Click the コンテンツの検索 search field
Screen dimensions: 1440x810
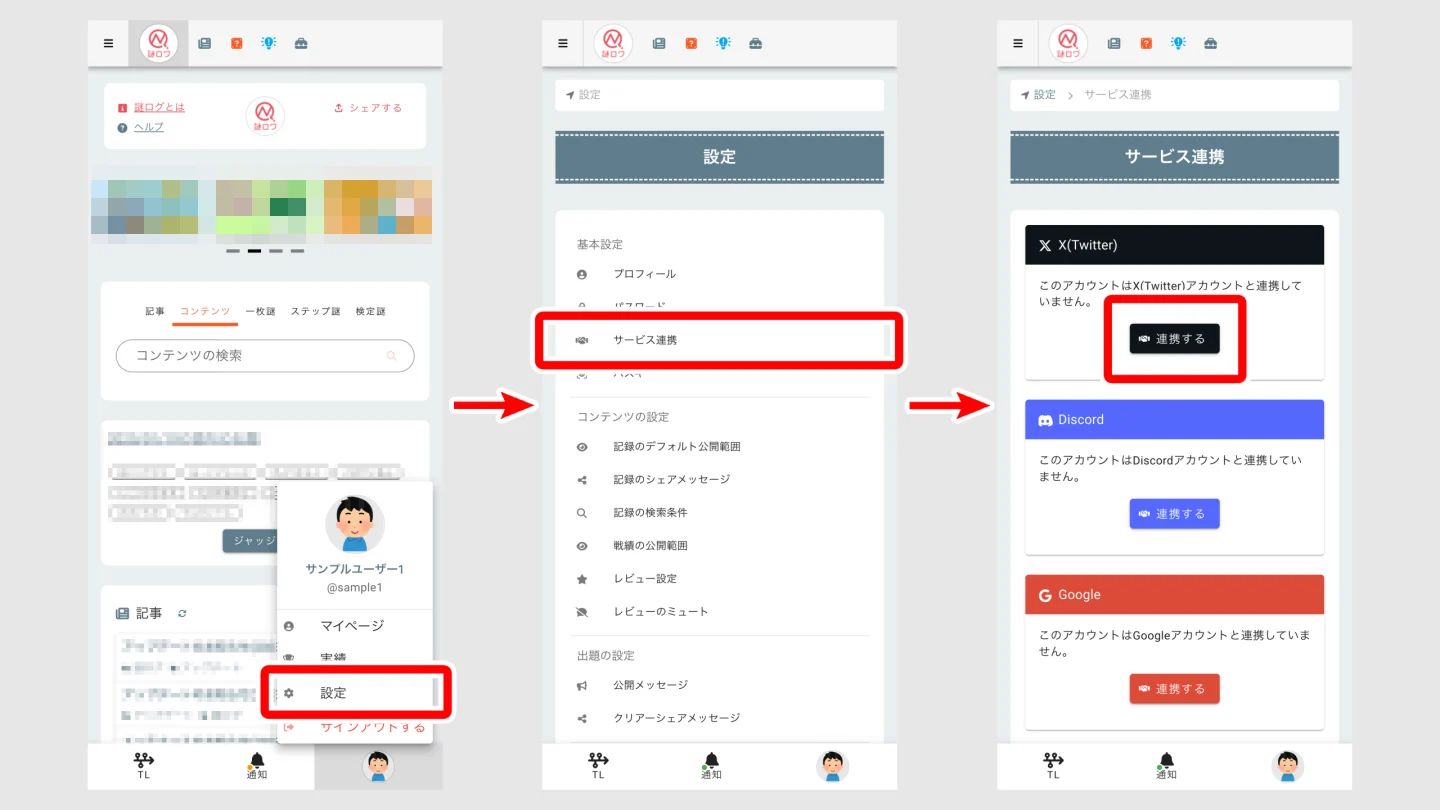tap(264, 356)
